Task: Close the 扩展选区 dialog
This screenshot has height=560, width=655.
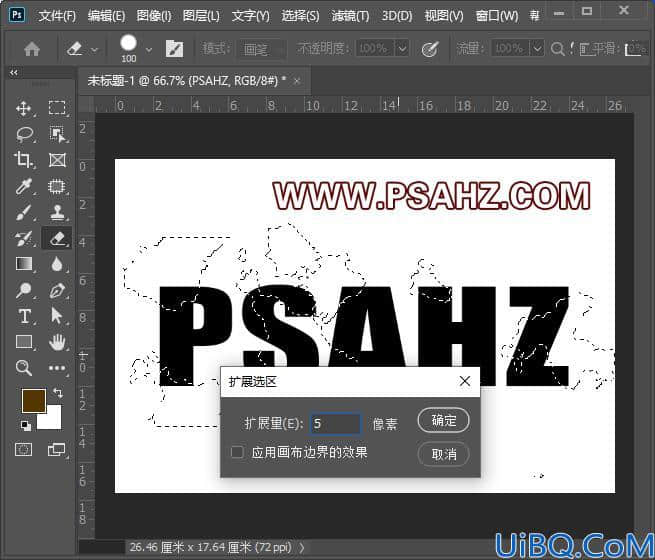Action: point(465,381)
